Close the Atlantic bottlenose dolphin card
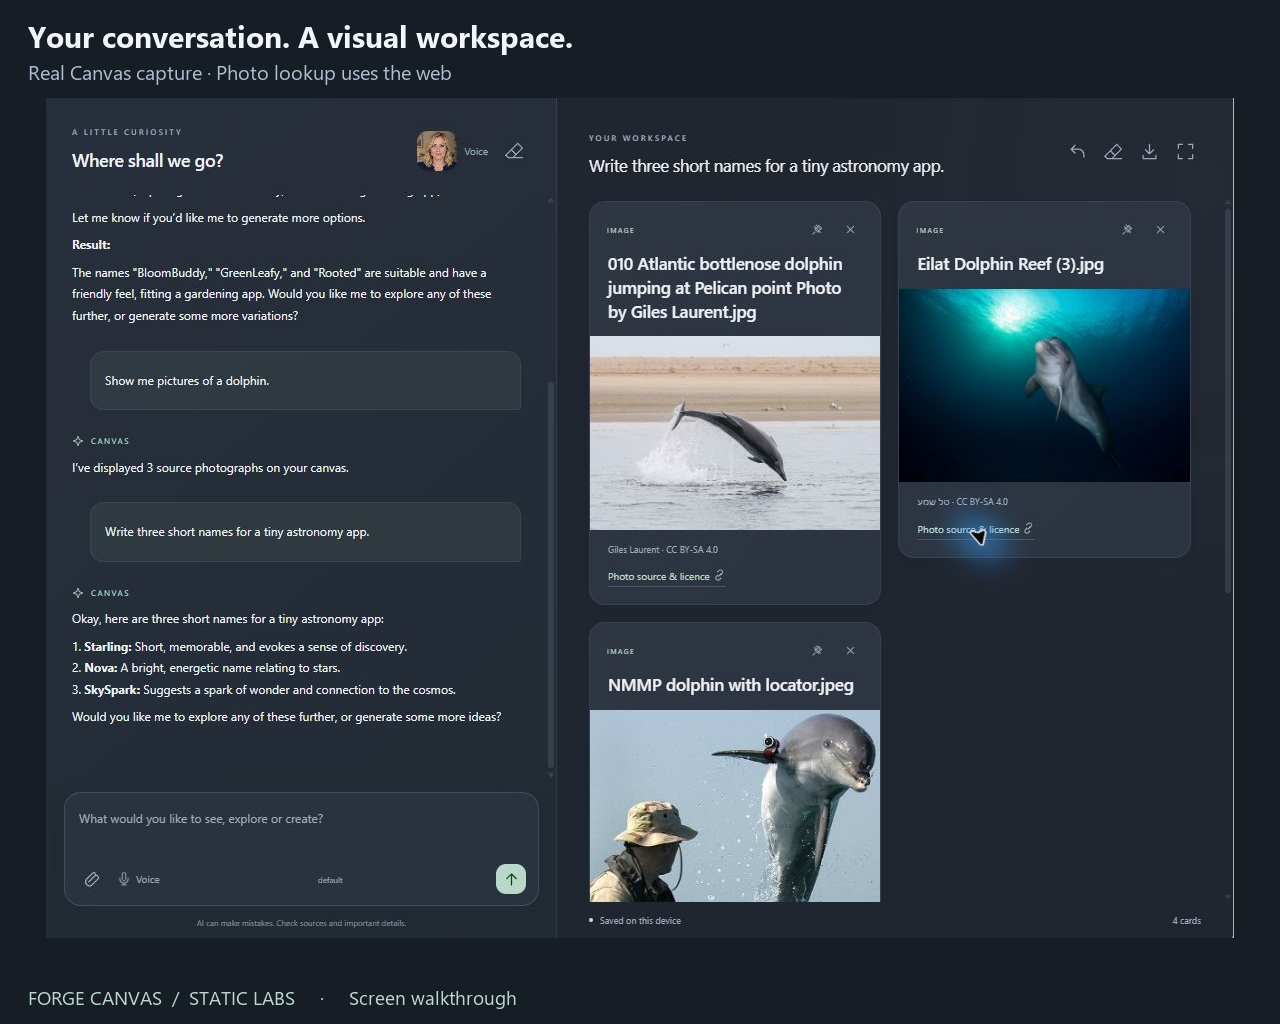1280x1024 pixels. point(850,230)
